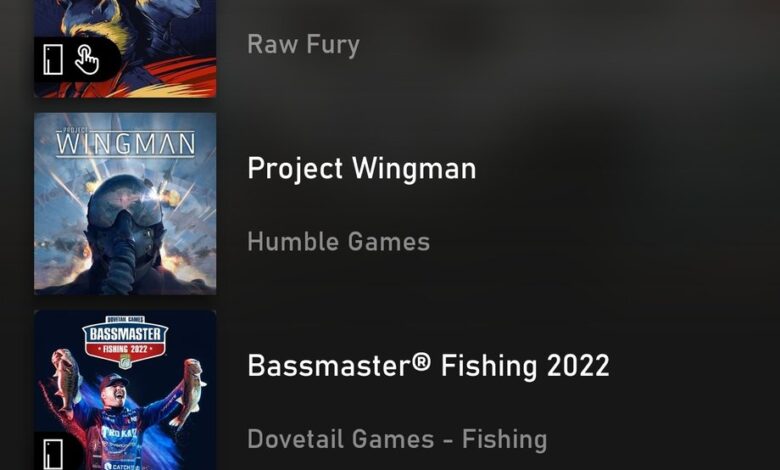Tap the console icon on the Raw Fury game cover
The height and width of the screenshot is (470, 780).
[x=53, y=60]
